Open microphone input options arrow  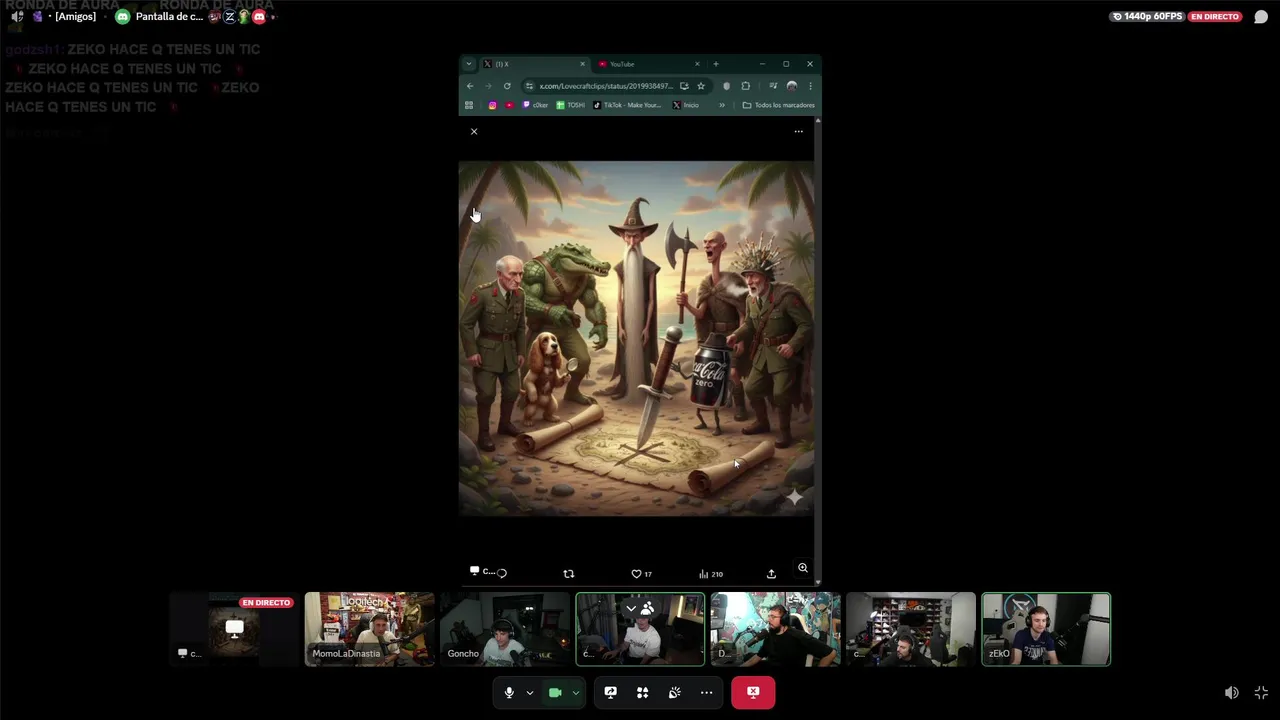point(529,693)
